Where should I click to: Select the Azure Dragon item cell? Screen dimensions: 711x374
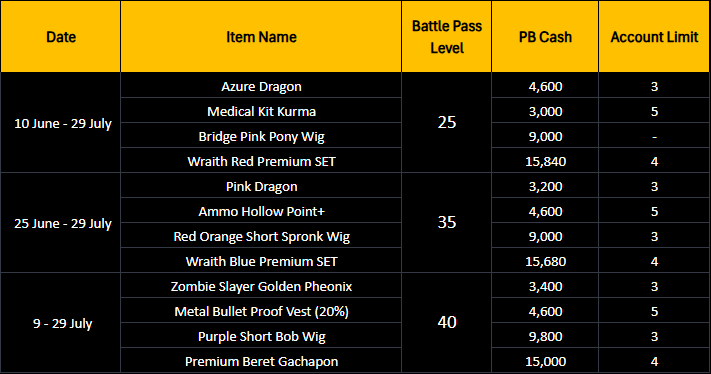point(261,86)
